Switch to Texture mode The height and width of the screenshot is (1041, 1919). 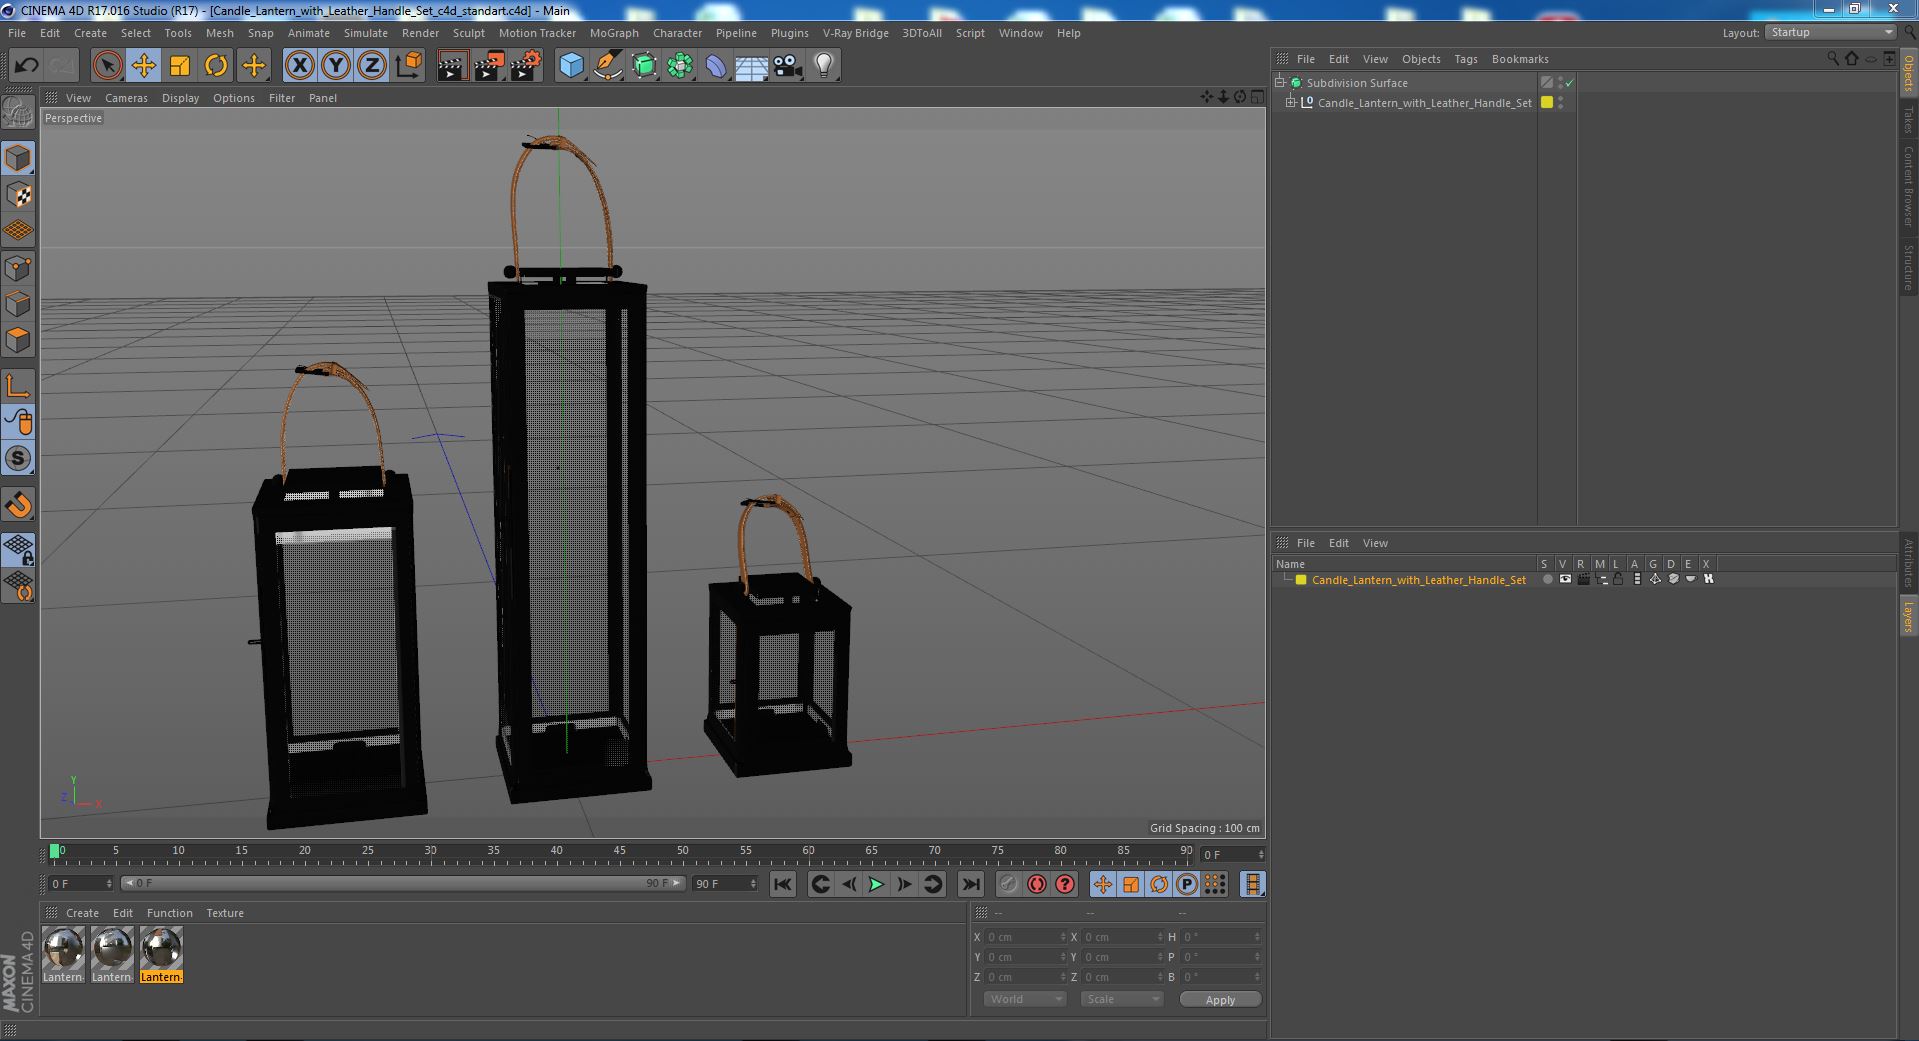(x=18, y=195)
